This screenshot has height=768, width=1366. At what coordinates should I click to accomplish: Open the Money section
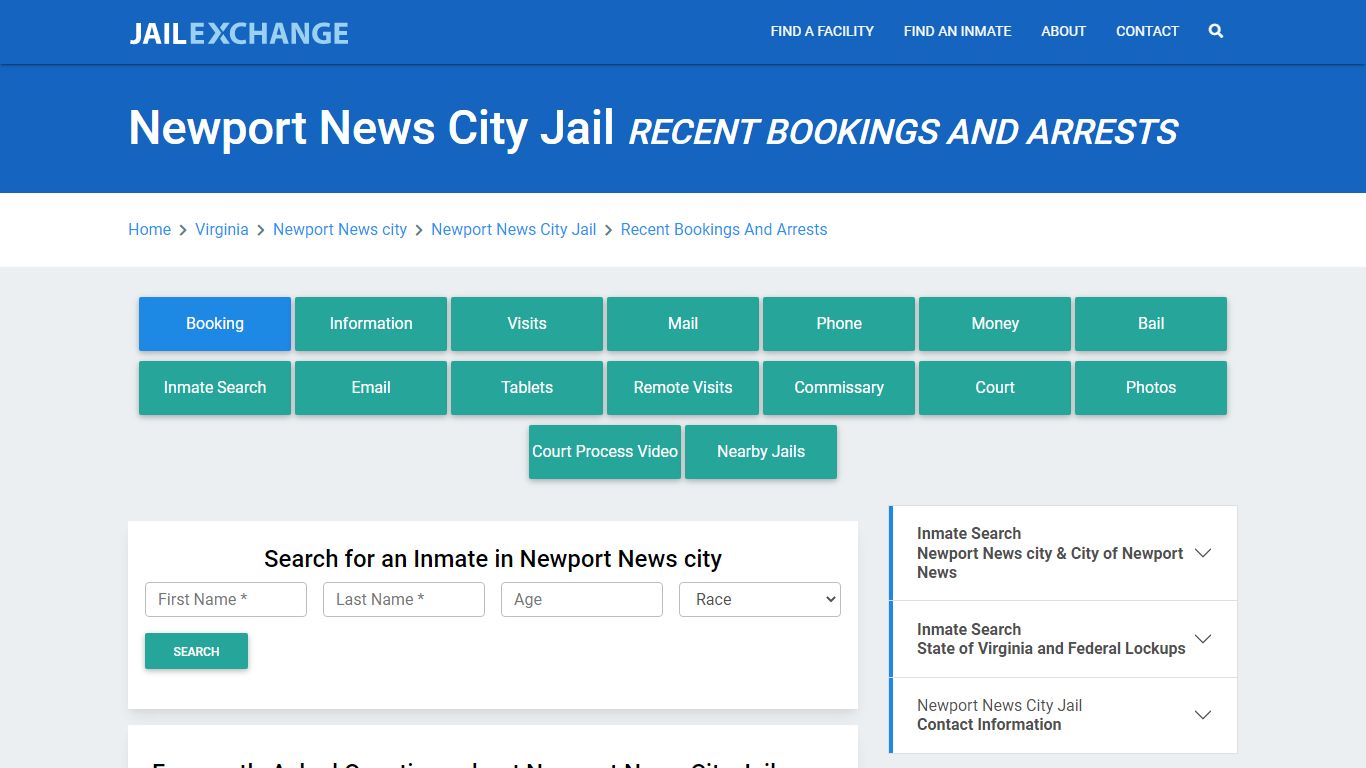pyautogui.click(x=995, y=323)
